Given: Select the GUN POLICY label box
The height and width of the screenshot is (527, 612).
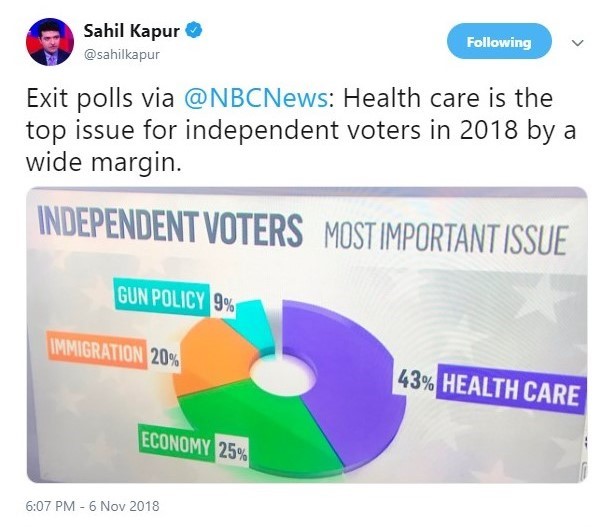Looking at the screenshot, I should coord(161,296).
